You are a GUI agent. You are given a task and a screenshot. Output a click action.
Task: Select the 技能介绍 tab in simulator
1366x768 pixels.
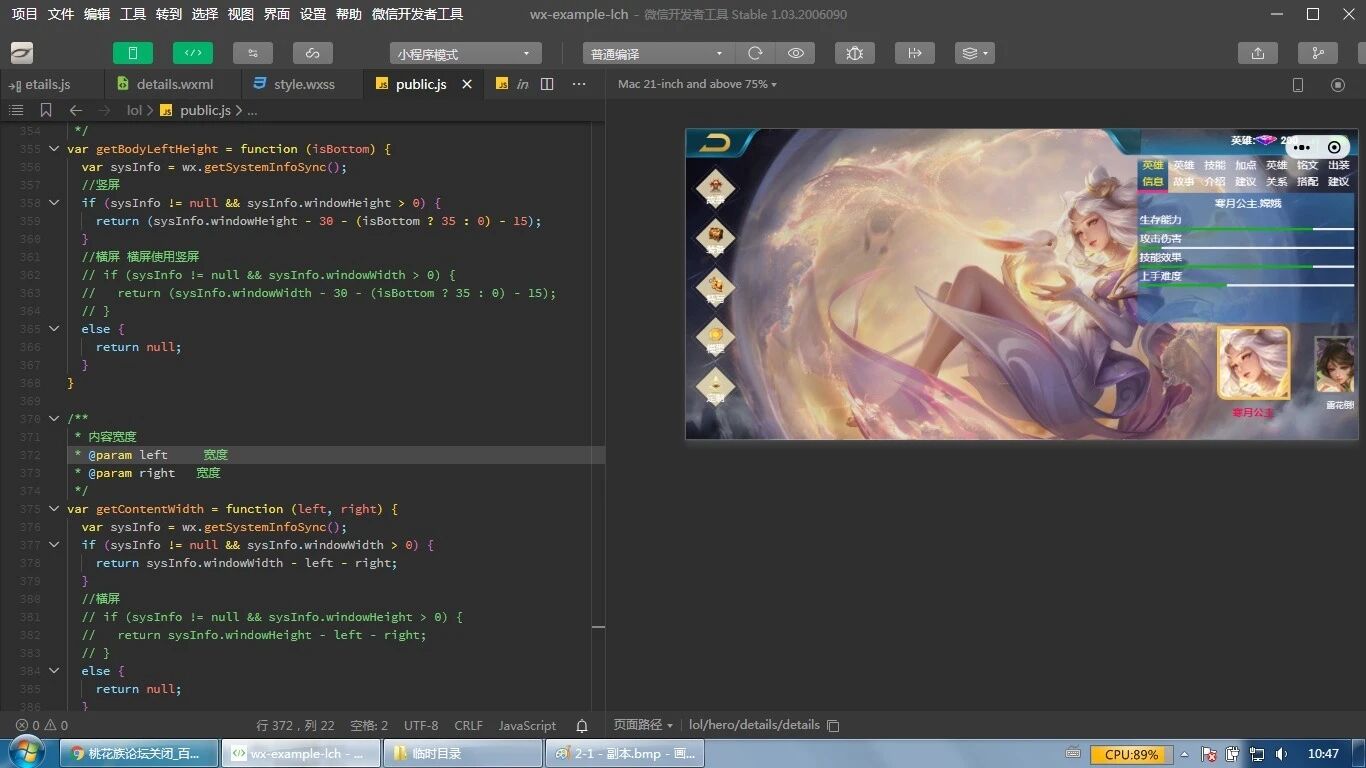[1215, 174]
